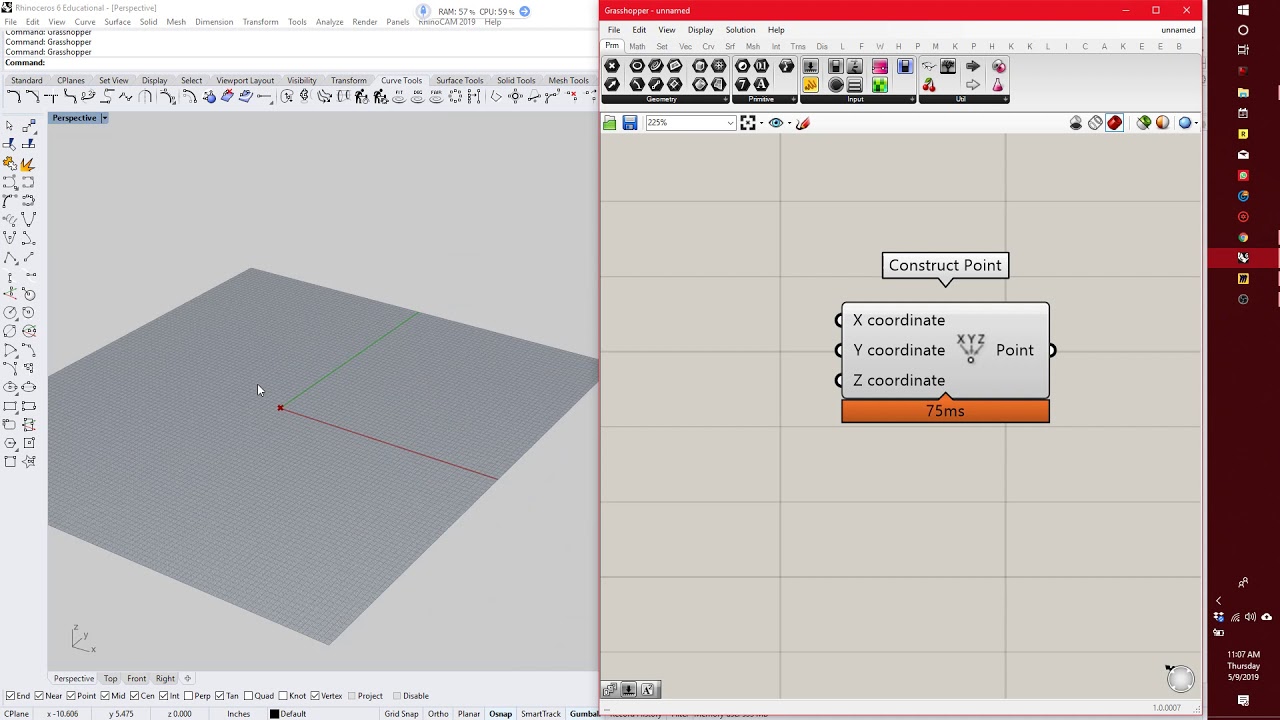Expand the Primitive group panel

tap(793, 99)
